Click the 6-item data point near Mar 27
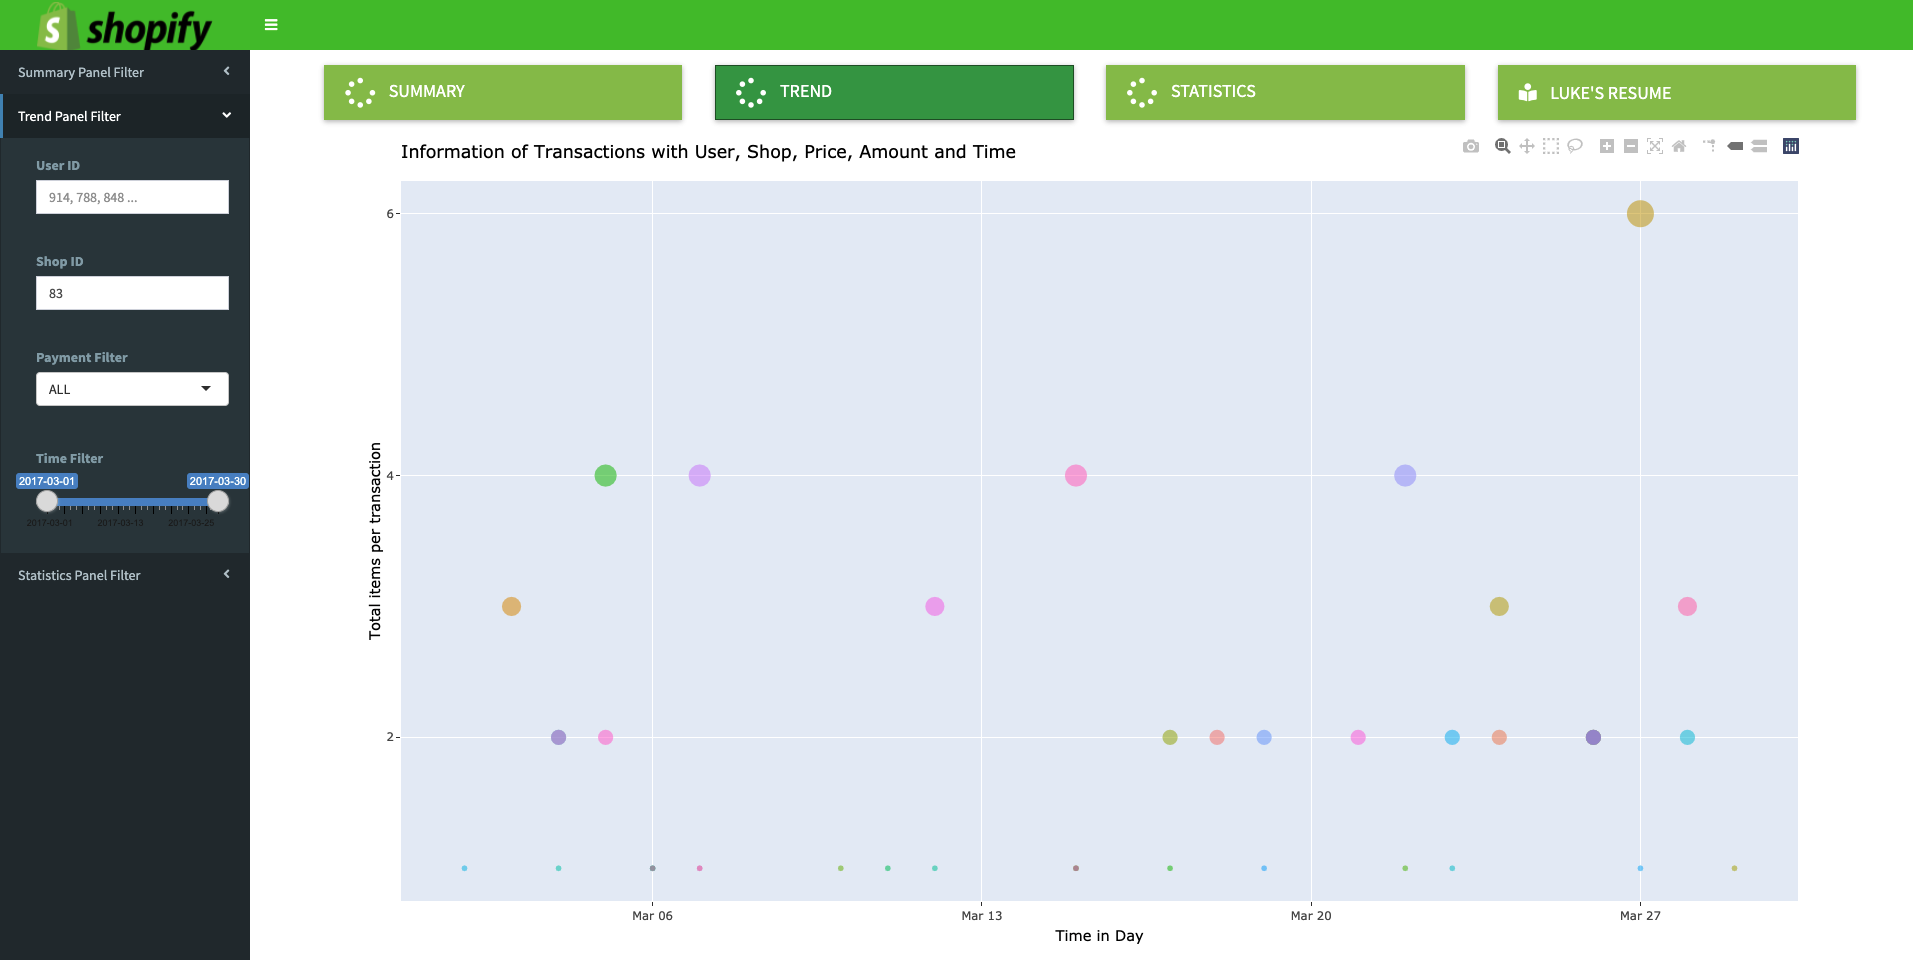 coord(1640,214)
